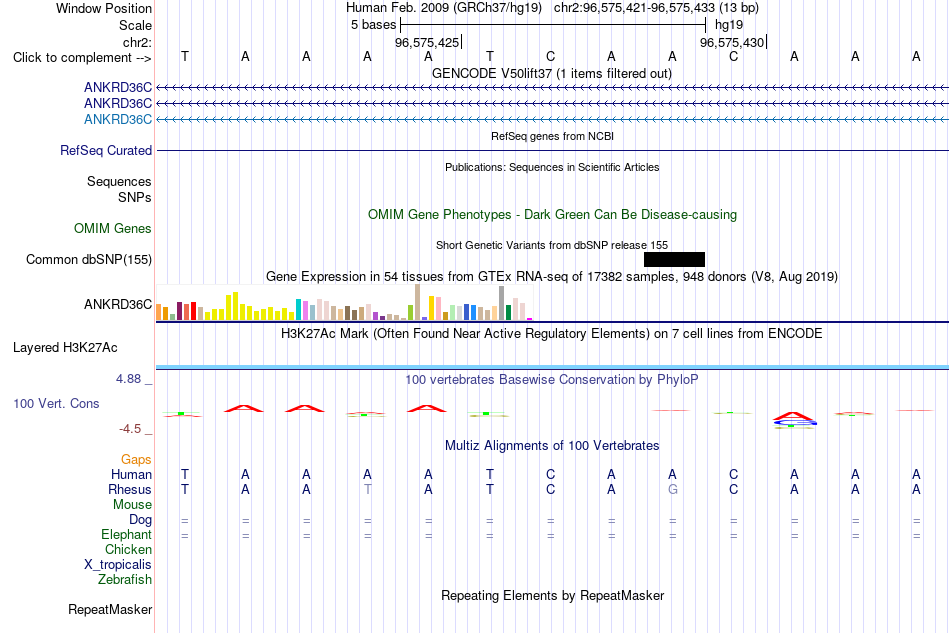This screenshot has height=633, width=950.
Task: Select the Chicken species row label
Action: tap(128, 549)
